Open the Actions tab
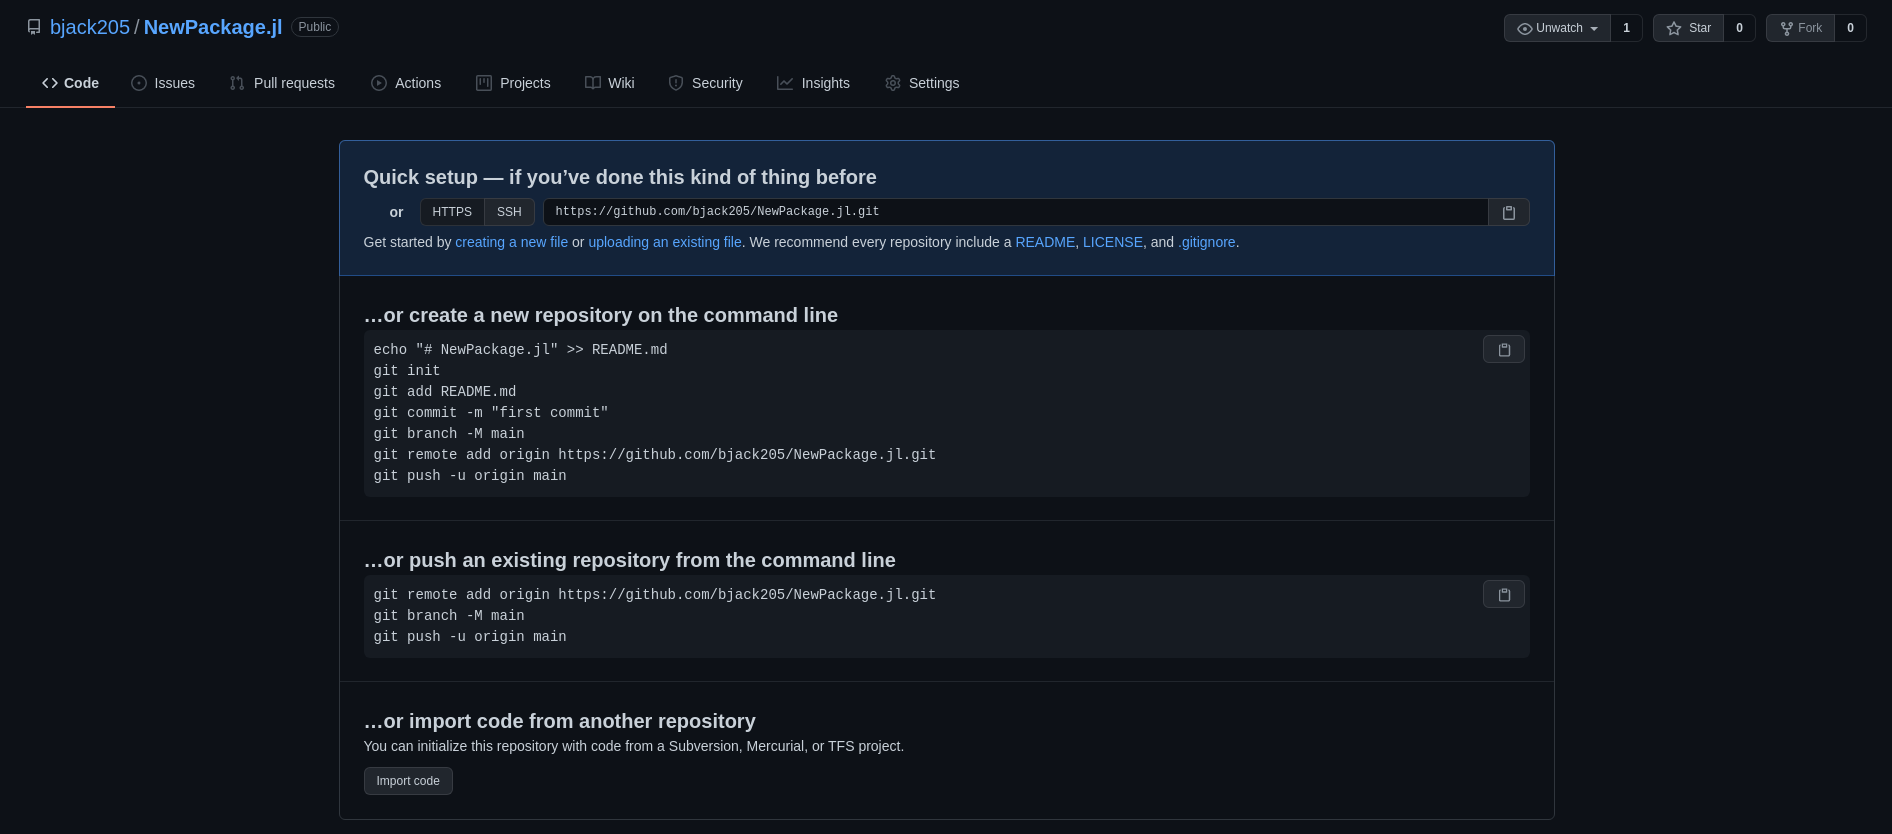The height and width of the screenshot is (834, 1892). (406, 83)
